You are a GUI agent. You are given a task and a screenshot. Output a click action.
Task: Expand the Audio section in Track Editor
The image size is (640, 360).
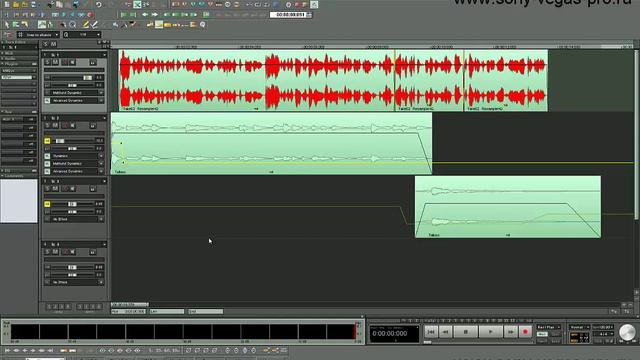click(x=3, y=58)
